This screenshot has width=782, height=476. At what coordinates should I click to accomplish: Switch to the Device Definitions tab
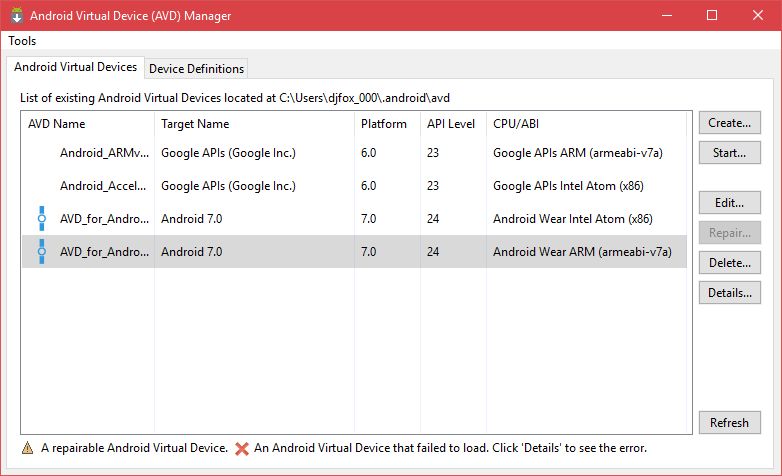click(x=196, y=69)
